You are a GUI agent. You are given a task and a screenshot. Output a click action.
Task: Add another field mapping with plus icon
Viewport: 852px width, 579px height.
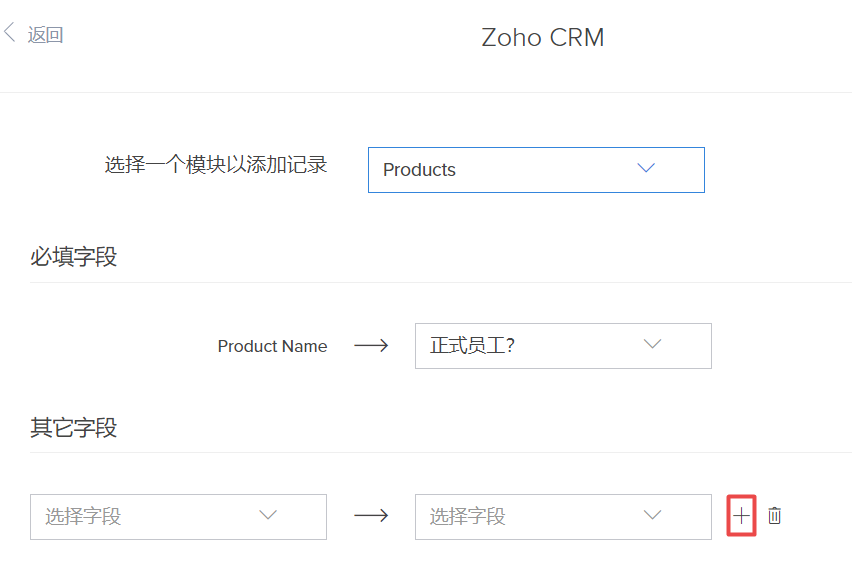(740, 516)
